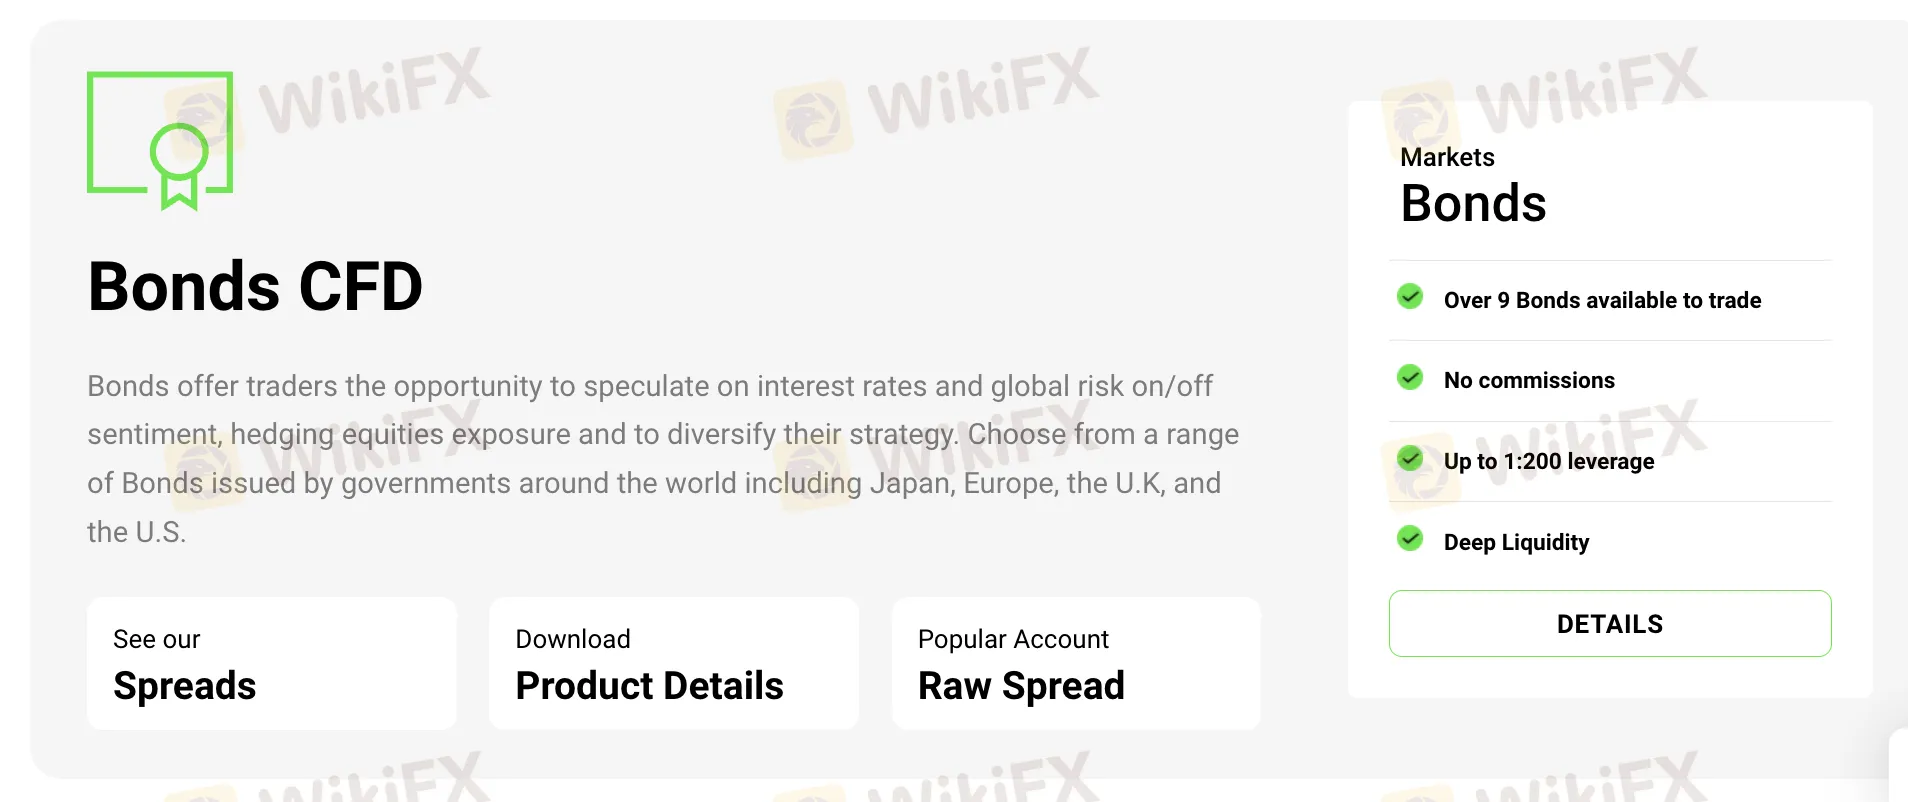Click the checkmark beside Over 9 Bonds
The image size is (1908, 802).
(x=1410, y=297)
